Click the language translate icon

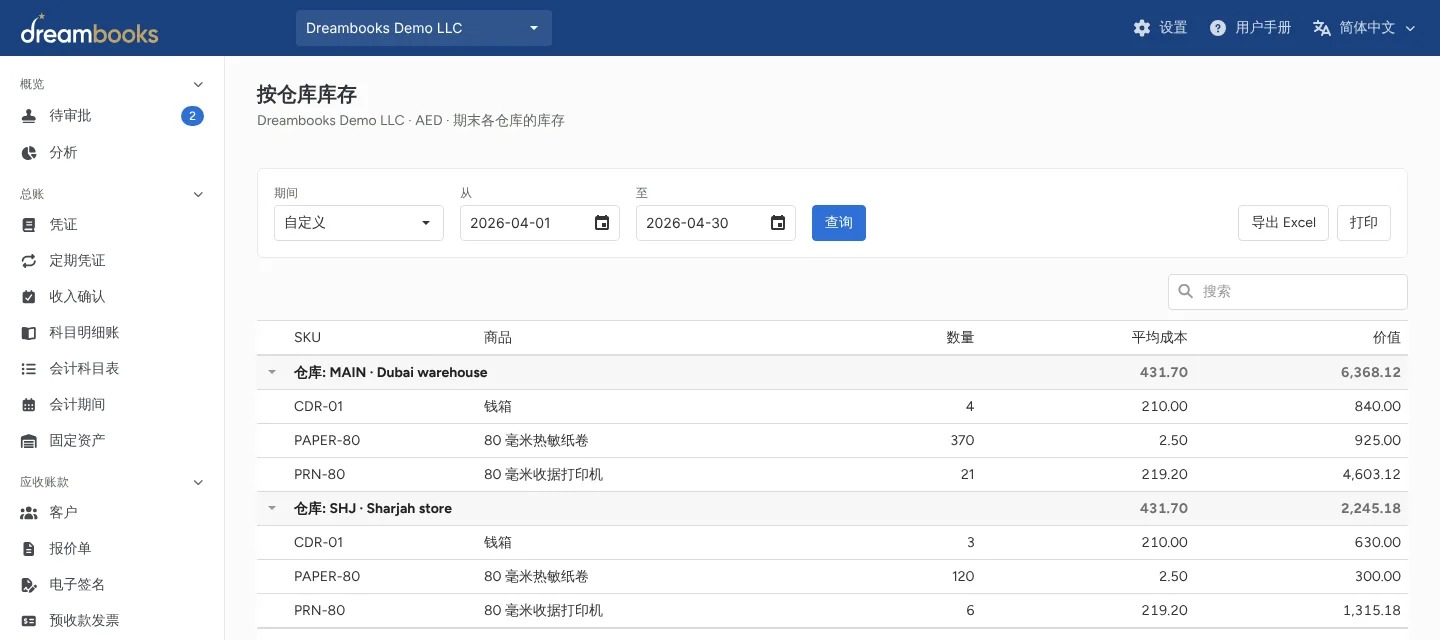tap(1322, 28)
